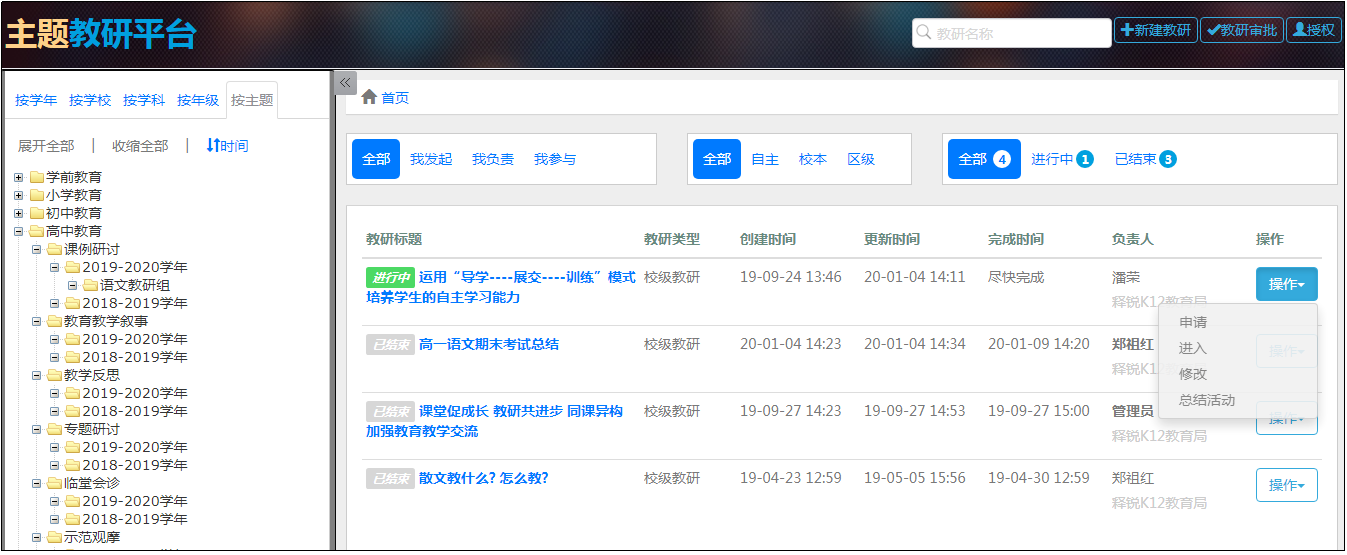The image size is (1347, 555).
Task: Collapse the 高中教育 tree node
Action: pyautogui.click(x=18, y=231)
